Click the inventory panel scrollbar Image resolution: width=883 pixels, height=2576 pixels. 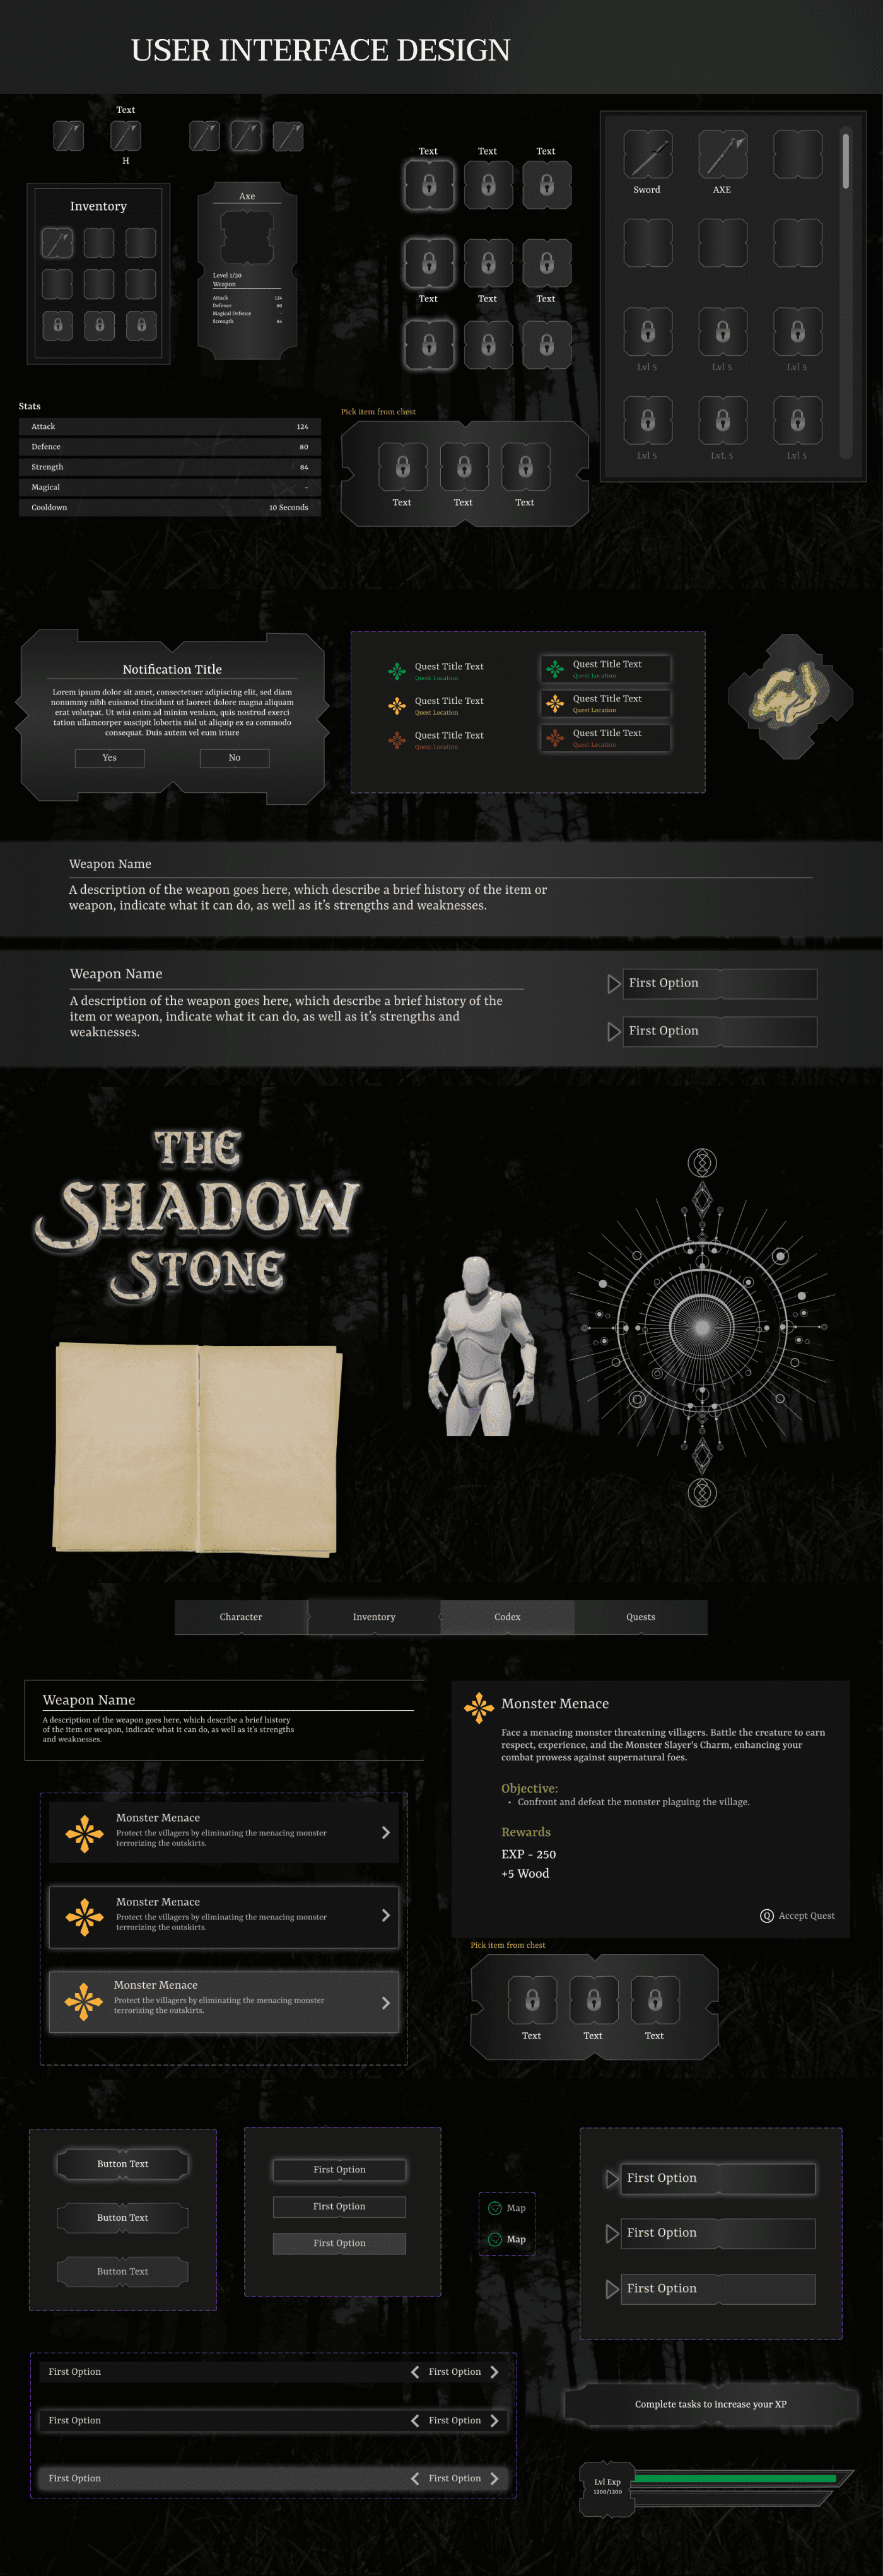[846, 160]
